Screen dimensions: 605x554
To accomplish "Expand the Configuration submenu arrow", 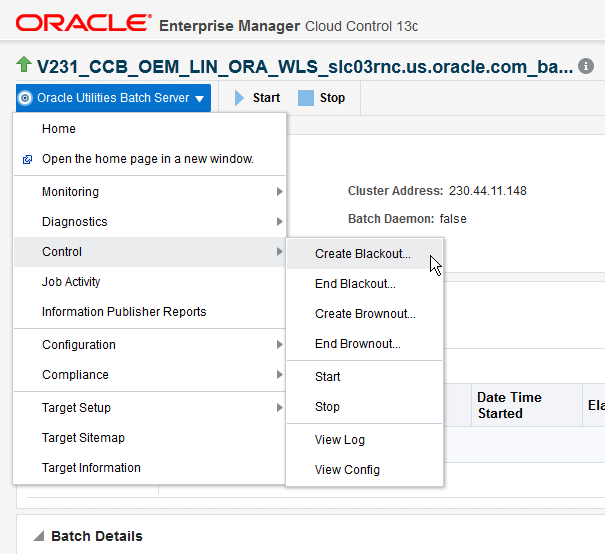I will tap(280, 345).
